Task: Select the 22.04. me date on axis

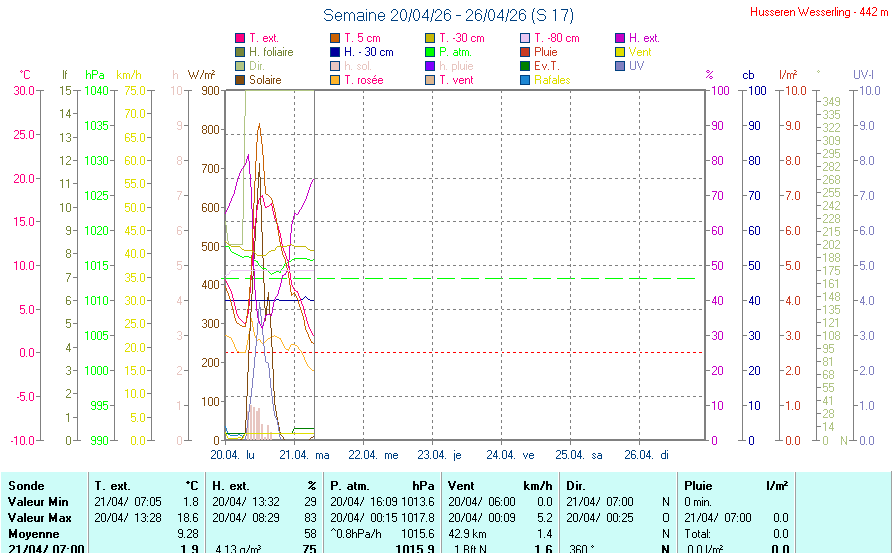Action: click(380, 455)
